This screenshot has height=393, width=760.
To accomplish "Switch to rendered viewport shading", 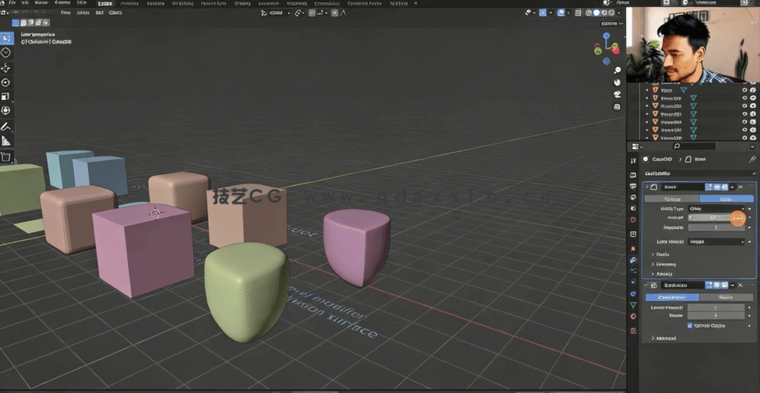I will coord(612,13).
